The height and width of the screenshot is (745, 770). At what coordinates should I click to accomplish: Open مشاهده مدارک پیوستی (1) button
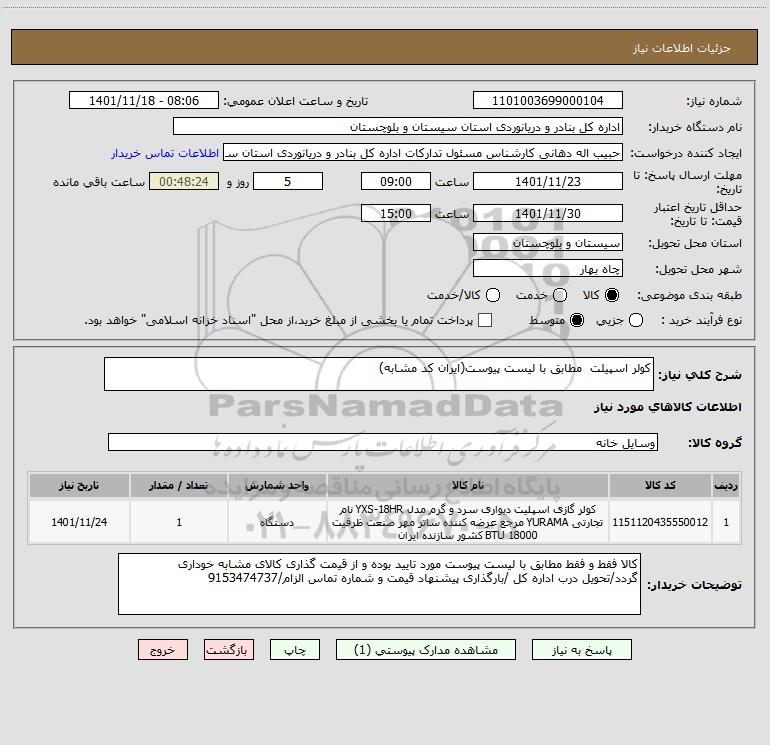(x=426, y=650)
